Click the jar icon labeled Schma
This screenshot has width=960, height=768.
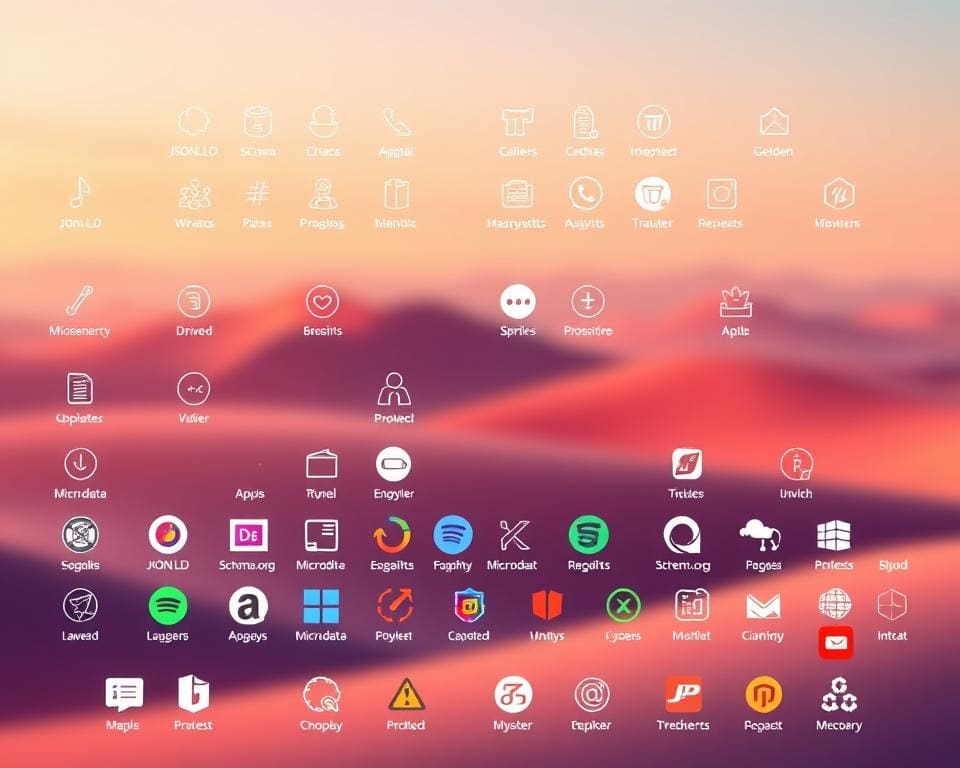(x=258, y=121)
